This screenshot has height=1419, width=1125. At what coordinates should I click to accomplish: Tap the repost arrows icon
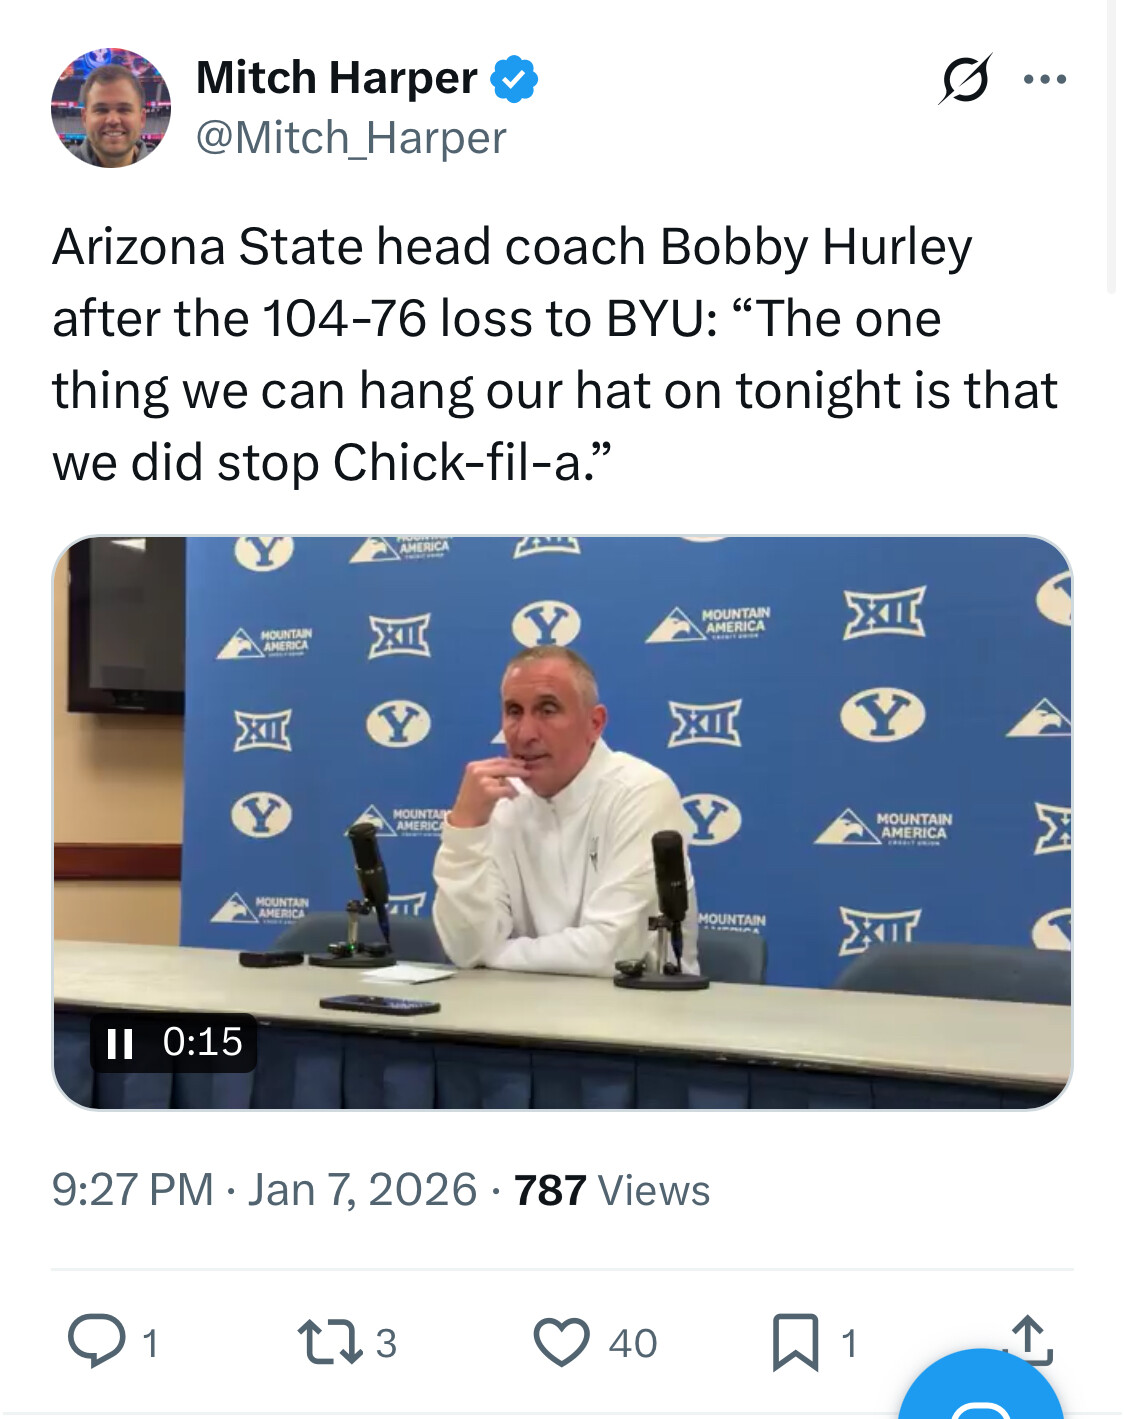[x=330, y=1341]
